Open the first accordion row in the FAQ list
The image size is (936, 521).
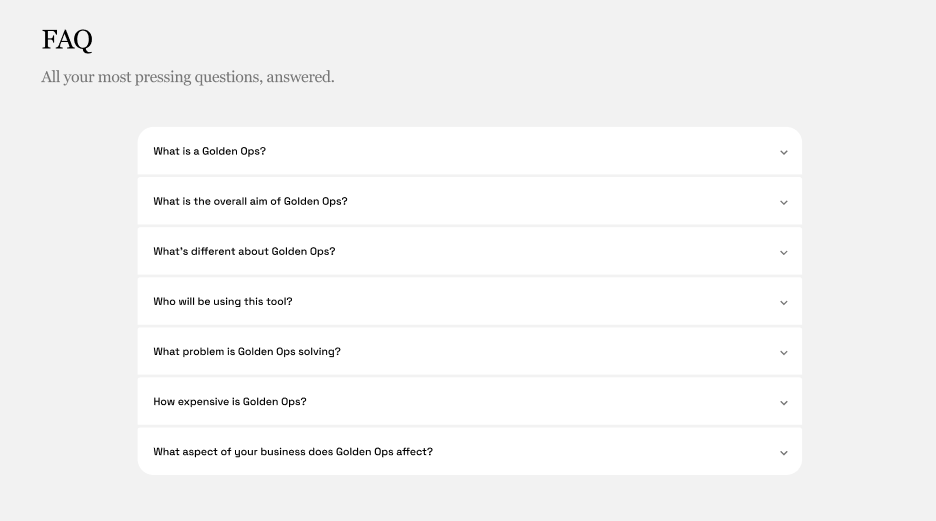(x=469, y=152)
